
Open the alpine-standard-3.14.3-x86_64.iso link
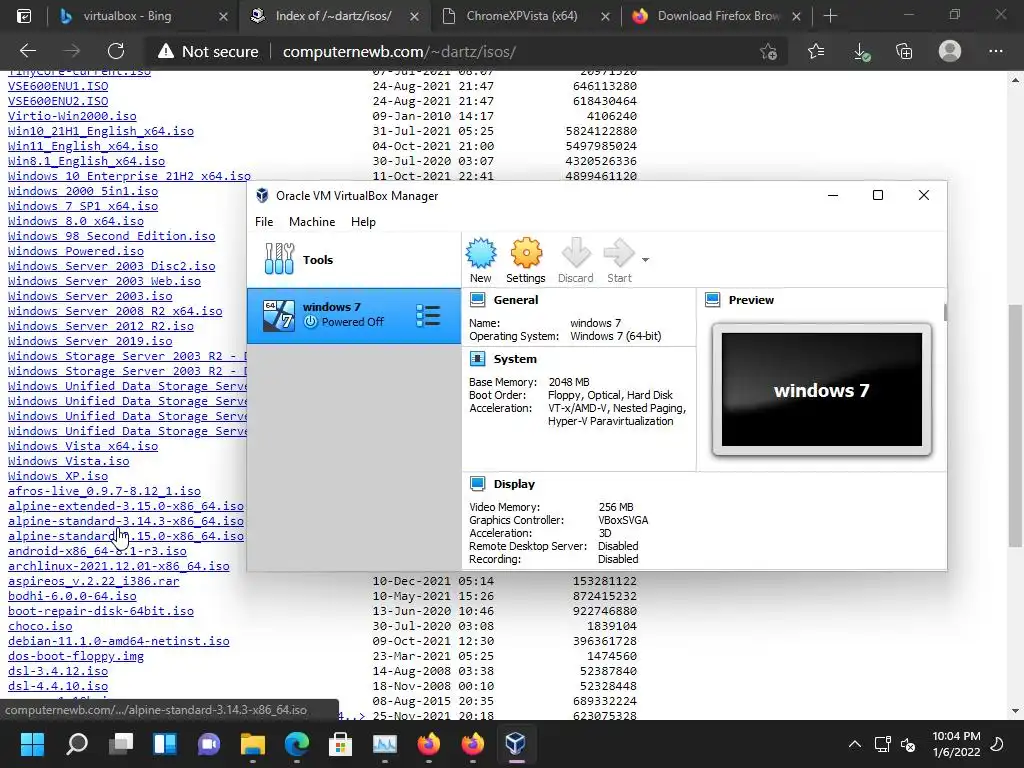click(126, 521)
